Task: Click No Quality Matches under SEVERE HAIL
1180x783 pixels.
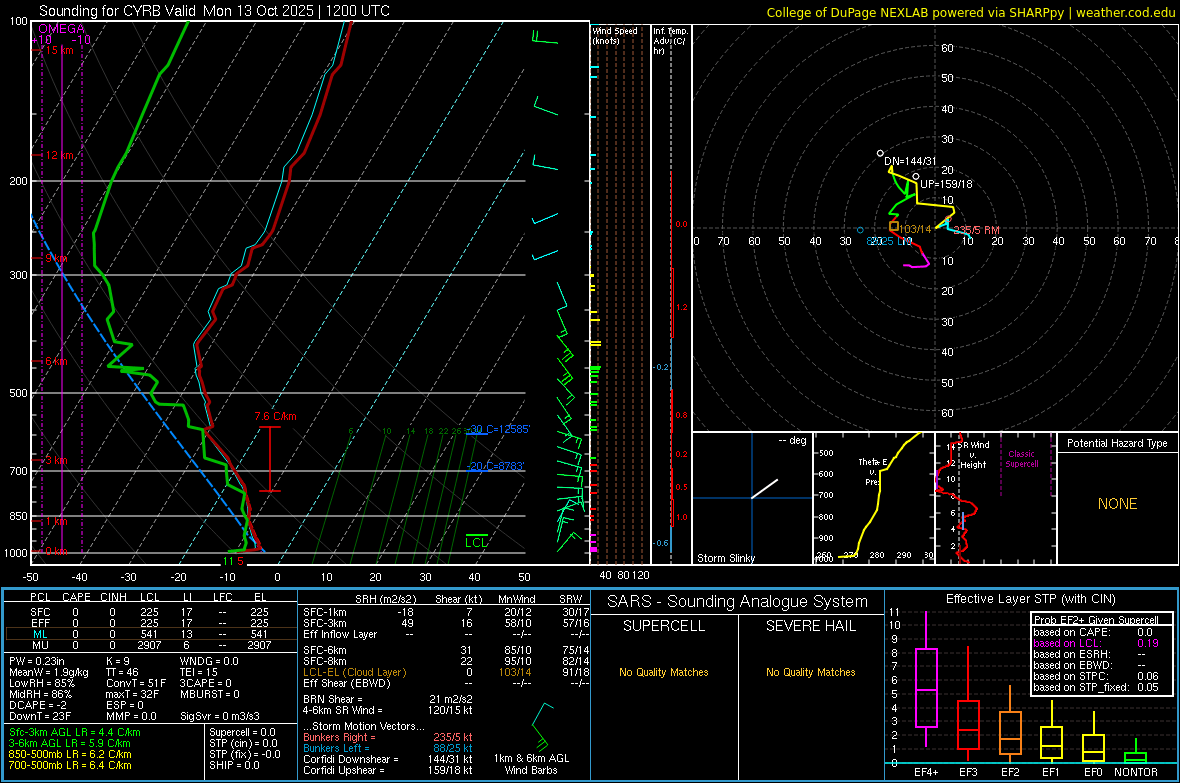Action: [x=810, y=672]
